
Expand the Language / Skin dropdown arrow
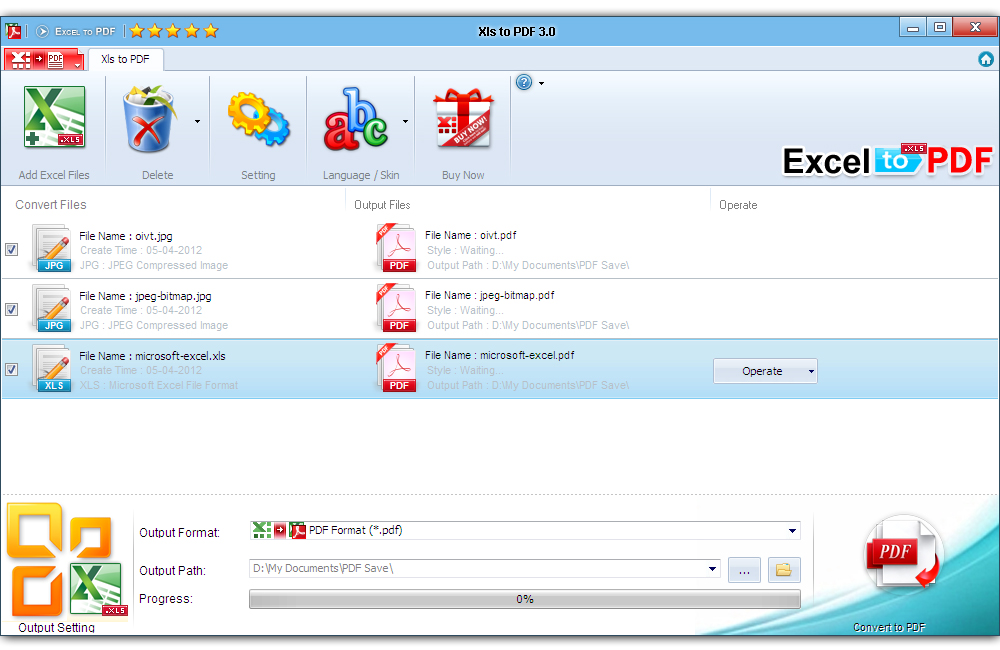[x=405, y=121]
